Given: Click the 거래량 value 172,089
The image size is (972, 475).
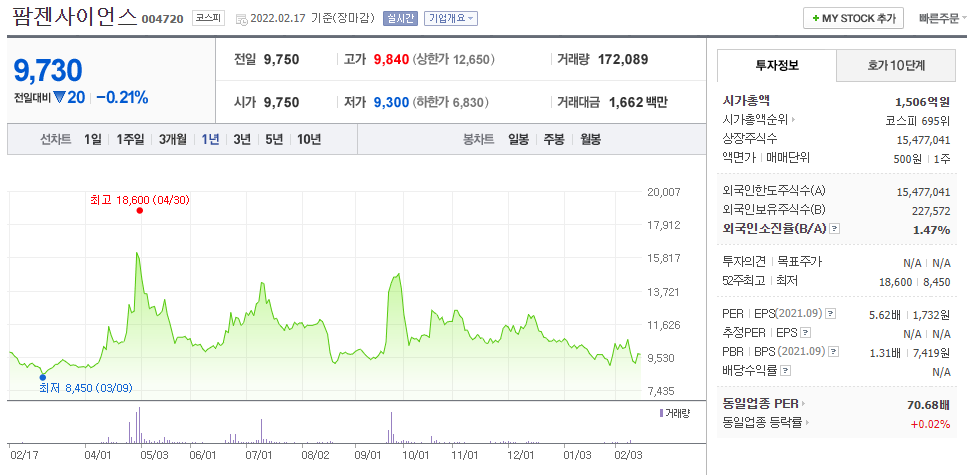Looking at the screenshot, I should tap(623, 60).
